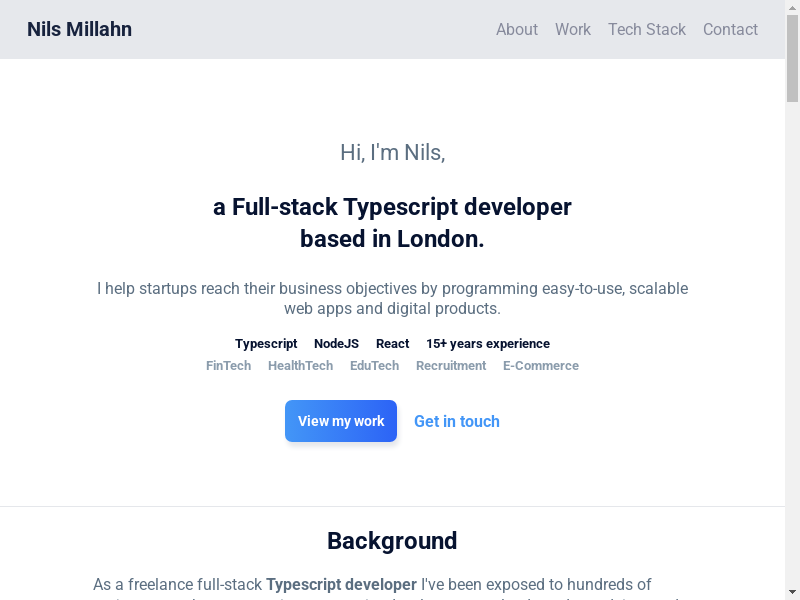Click the Nils Millahn site title
This screenshot has width=800, height=600.
pos(79,29)
